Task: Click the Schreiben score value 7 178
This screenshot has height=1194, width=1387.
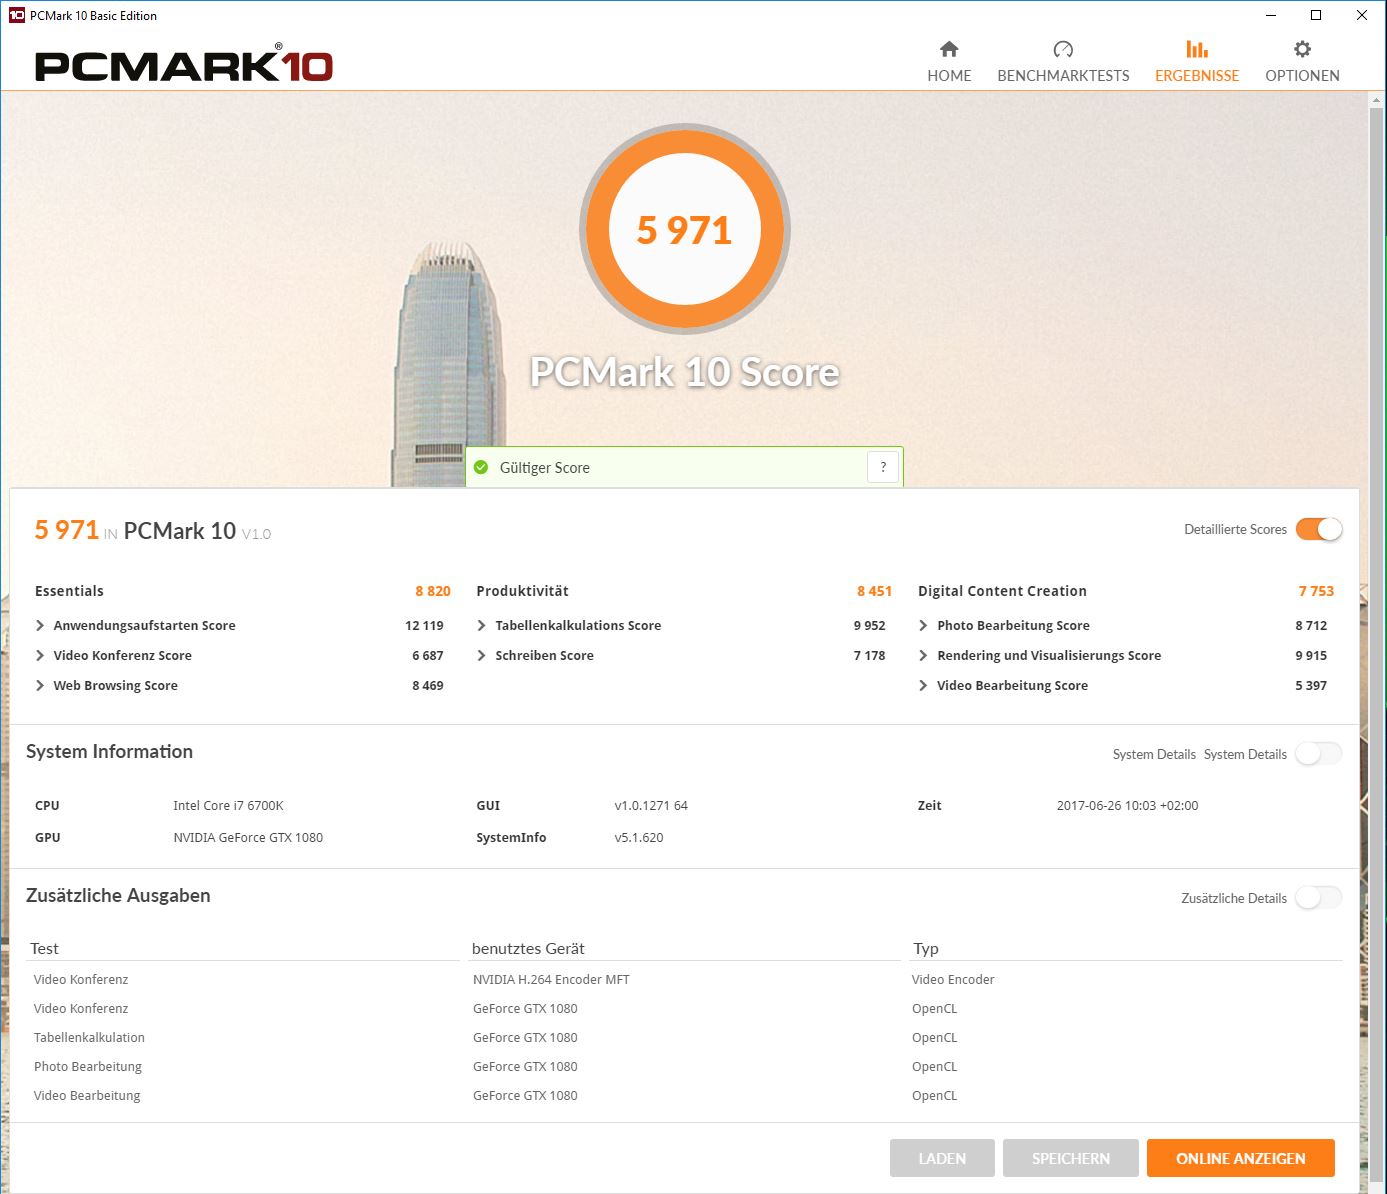Action: pyautogui.click(x=869, y=655)
